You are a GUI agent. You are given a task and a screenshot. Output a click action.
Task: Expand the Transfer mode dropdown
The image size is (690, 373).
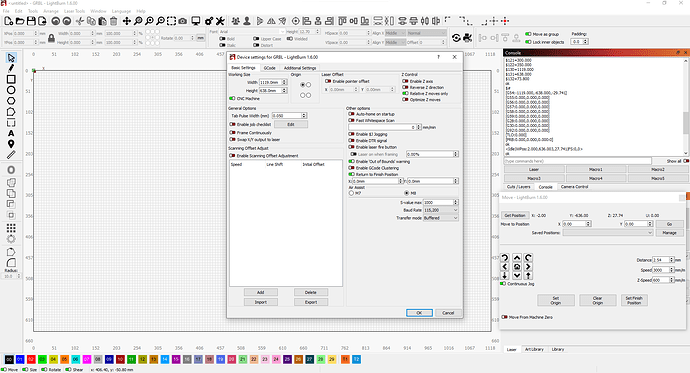pos(440,218)
